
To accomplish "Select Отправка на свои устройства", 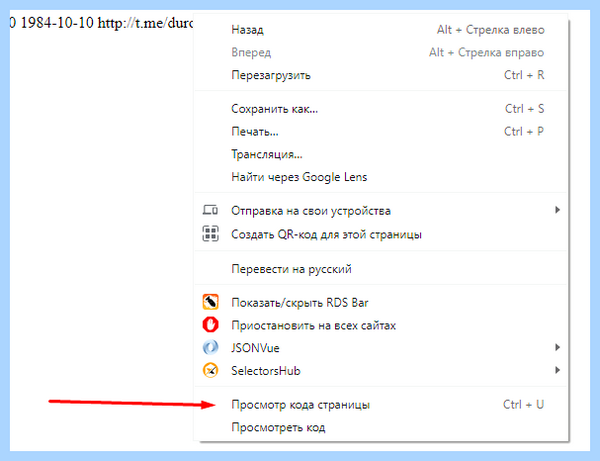I will coord(381,210).
